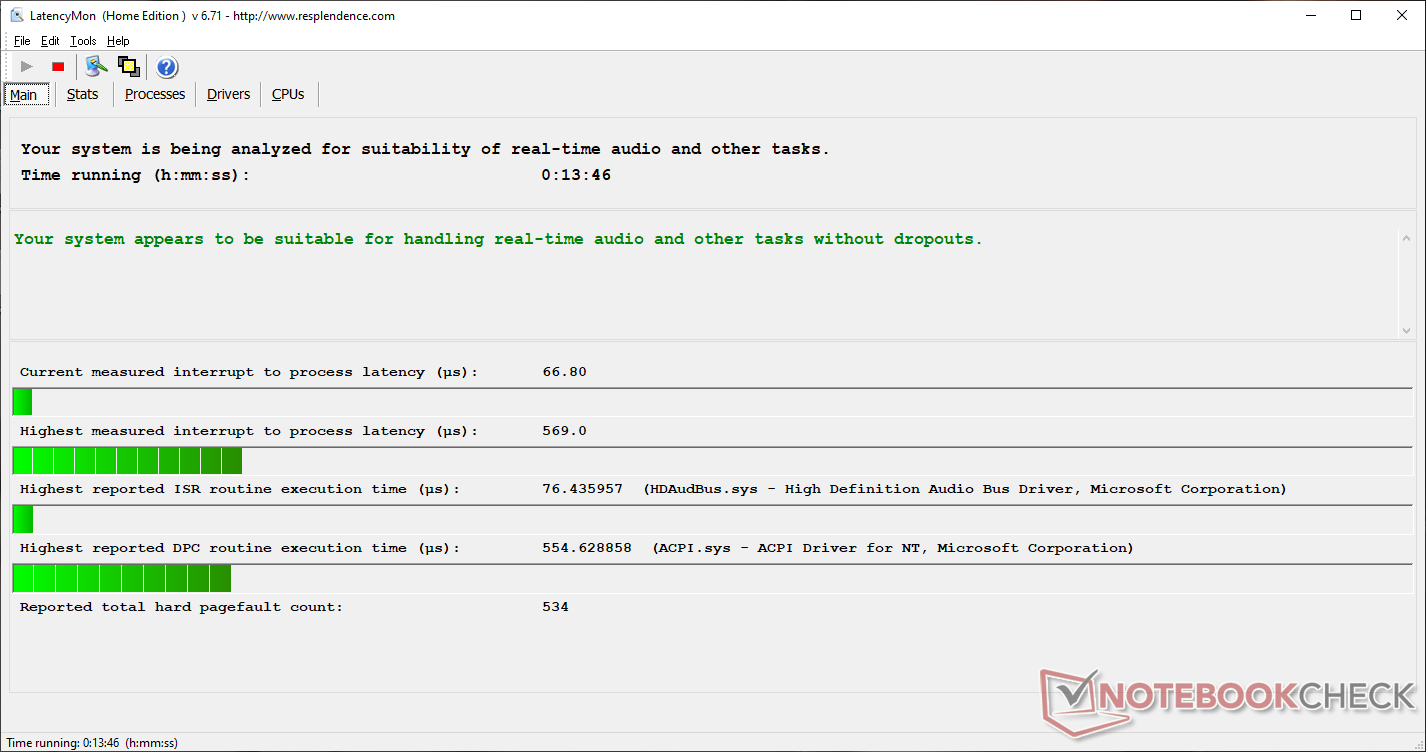Click the 66.80 current latency value
This screenshot has height=752, width=1426.
point(564,372)
